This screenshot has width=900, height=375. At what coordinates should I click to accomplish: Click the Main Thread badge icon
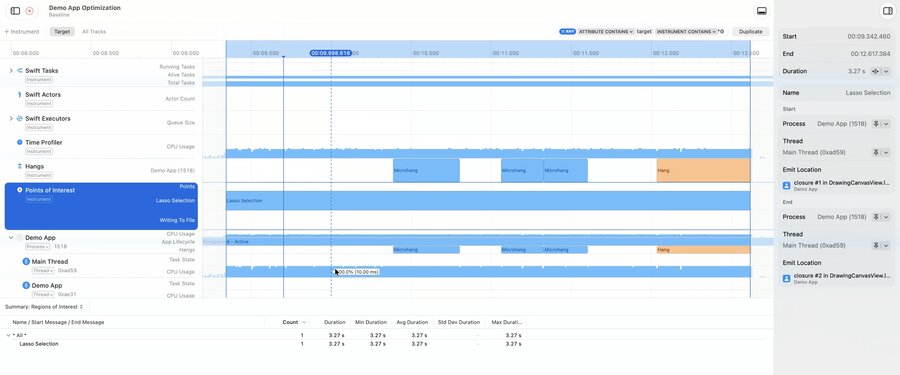click(26, 261)
